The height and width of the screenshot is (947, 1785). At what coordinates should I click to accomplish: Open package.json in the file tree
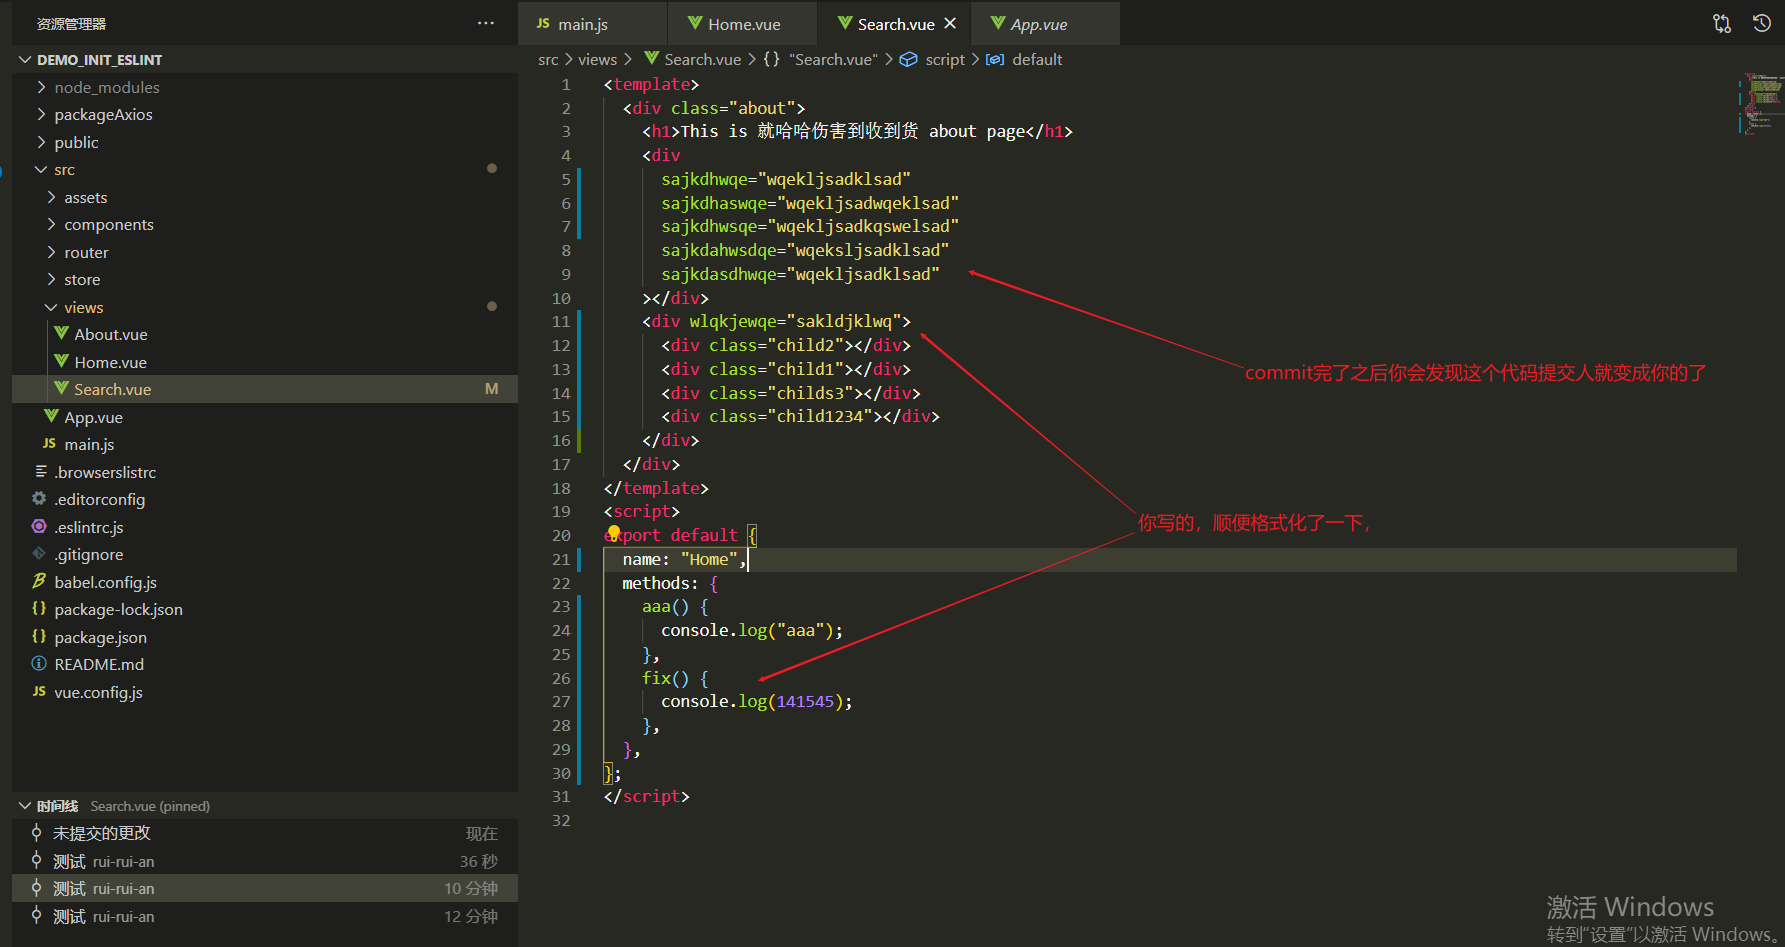click(265, 637)
